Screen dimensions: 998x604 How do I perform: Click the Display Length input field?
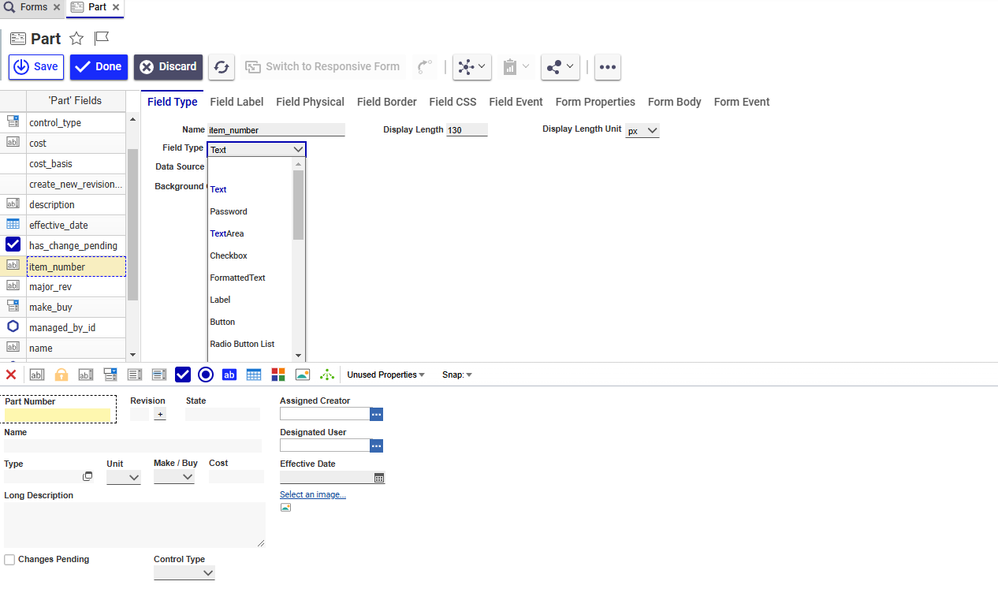coord(467,130)
